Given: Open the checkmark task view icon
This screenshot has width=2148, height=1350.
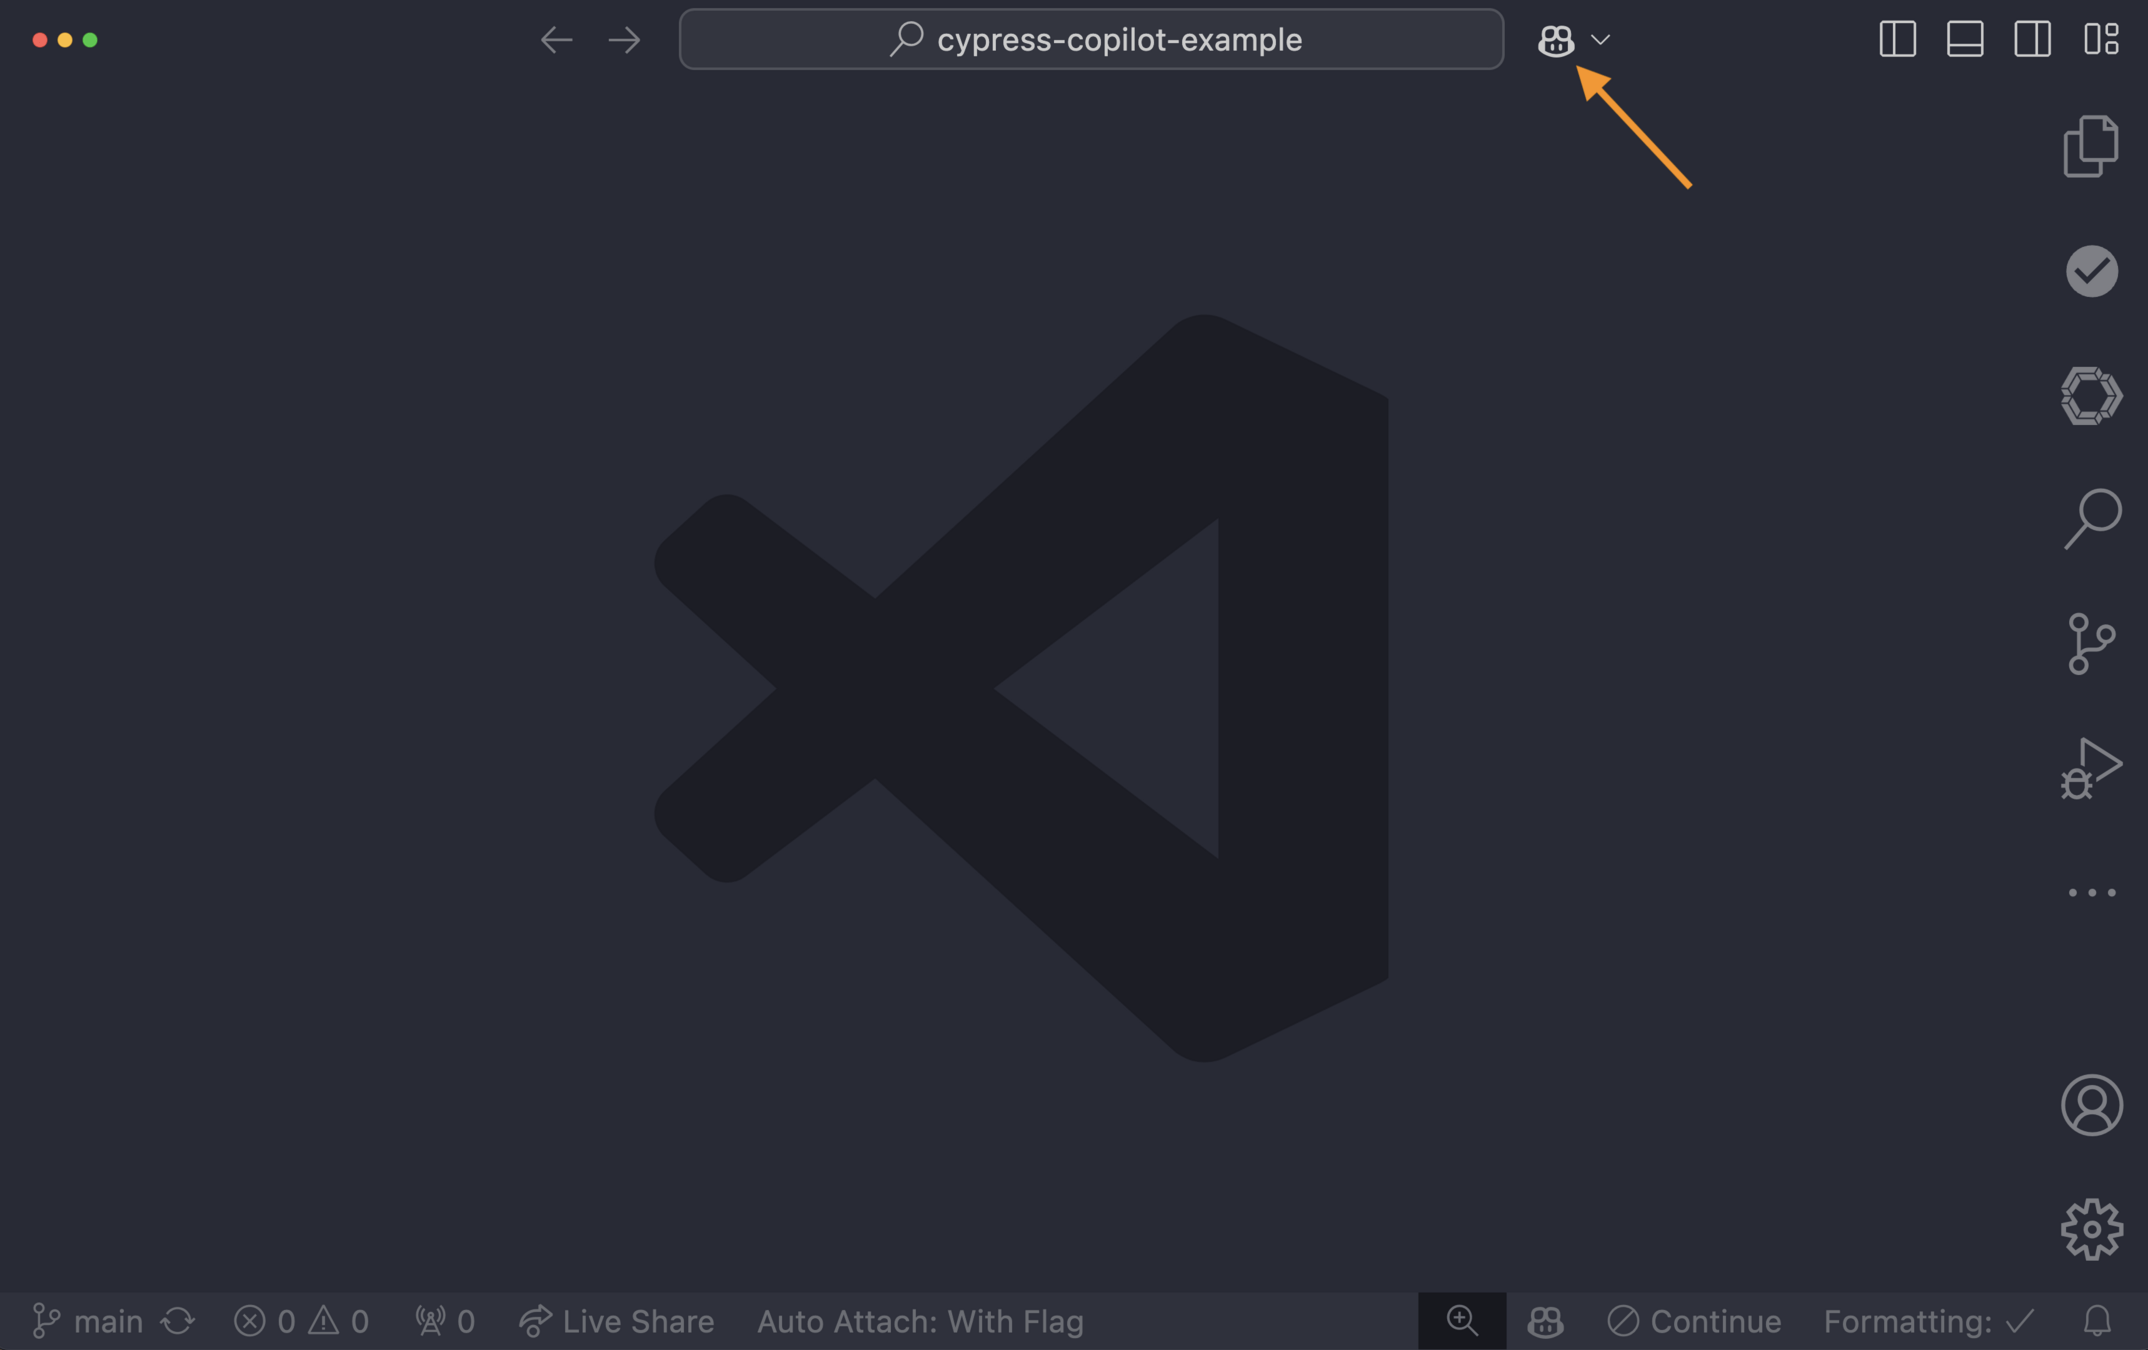Looking at the screenshot, I should click(2091, 271).
